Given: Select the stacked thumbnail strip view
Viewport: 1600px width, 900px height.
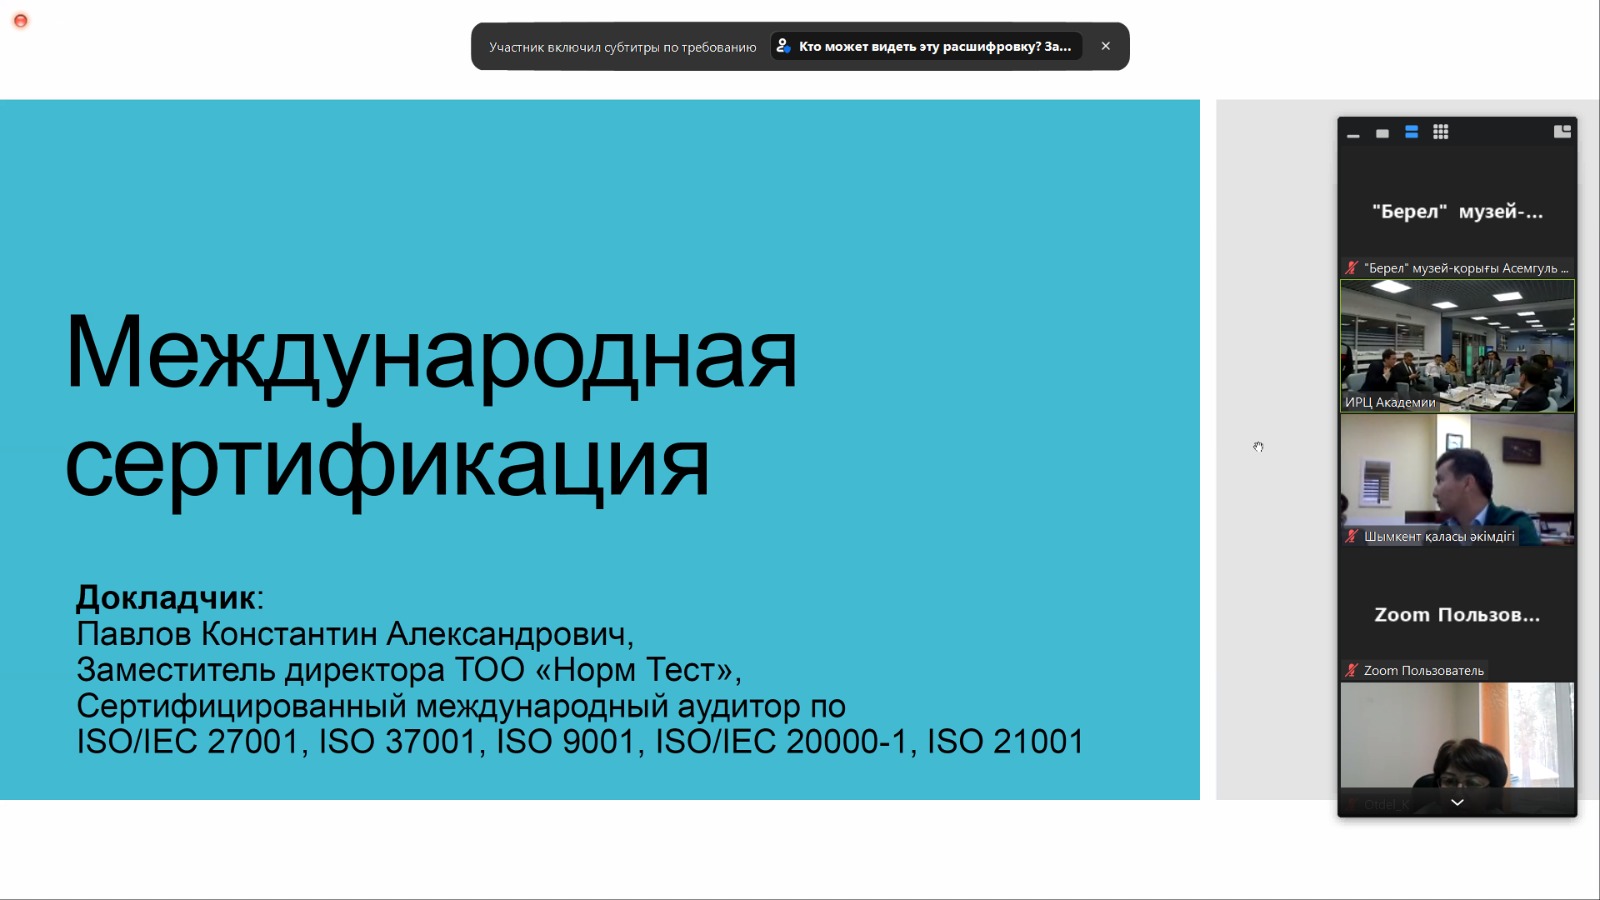Looking at the screenshot, I should point(1411,132).
